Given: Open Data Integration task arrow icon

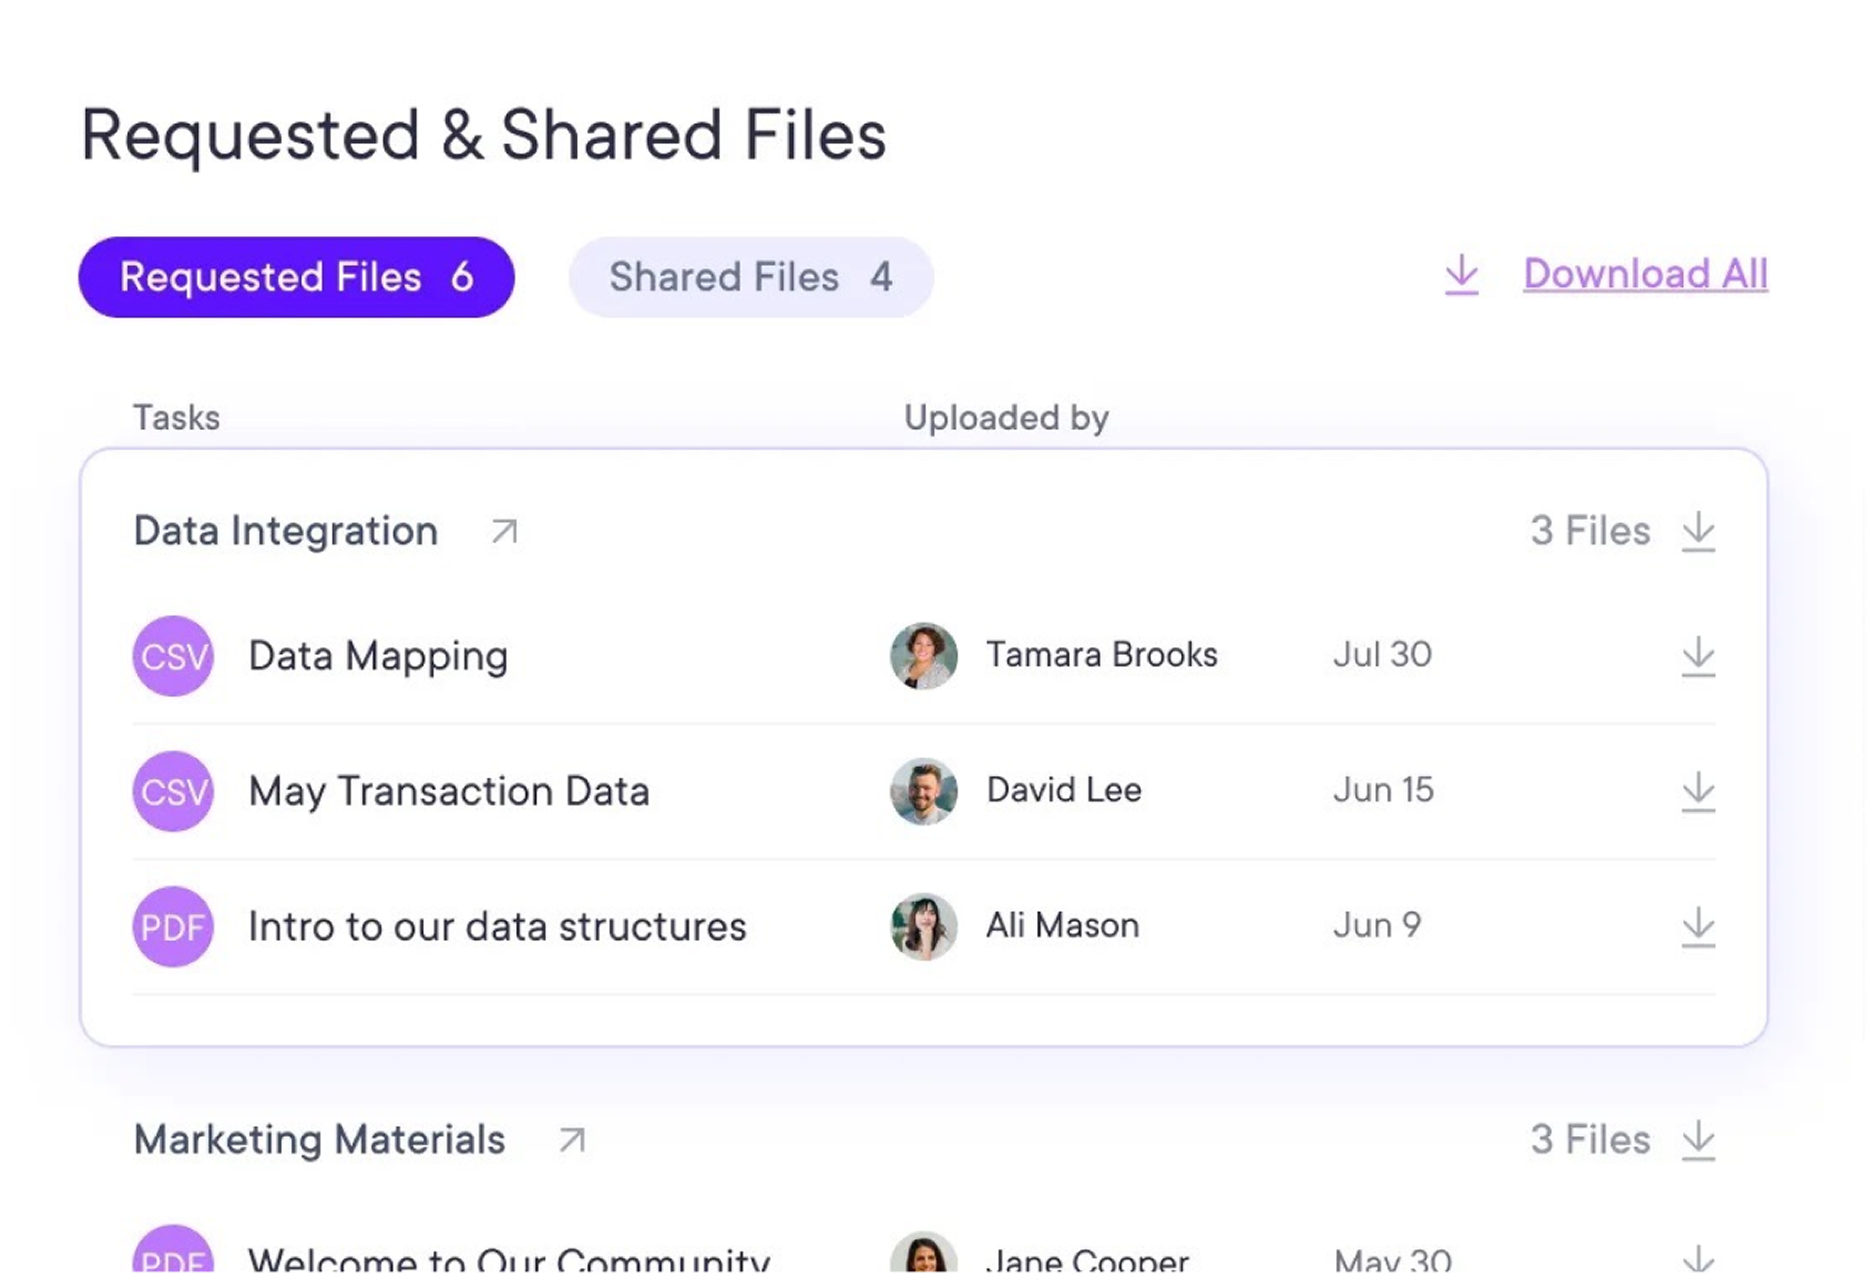Looking at the screenshot, I should point(505,531).
